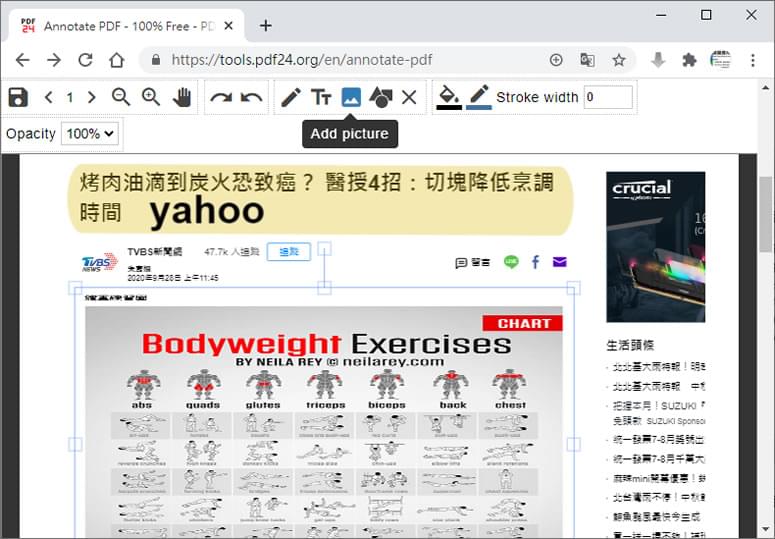Viewport: 775px width, 539px height.
Task: Zoom in with the plus magnifier
Action: point(151,97)
